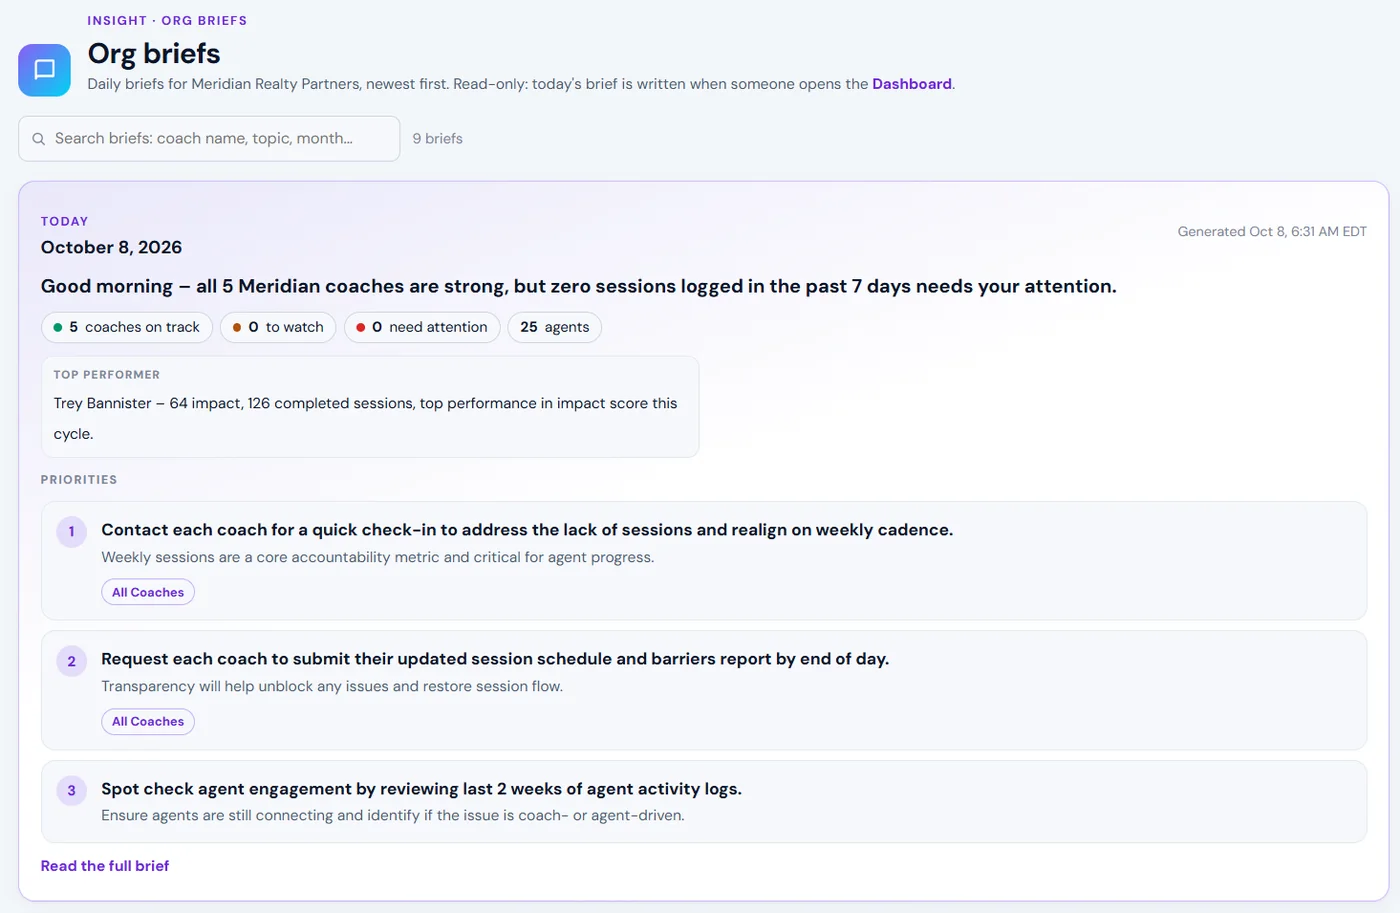Click the 0 need attention chip
The width and height of the screenshot is (1400, 913).
422,327
